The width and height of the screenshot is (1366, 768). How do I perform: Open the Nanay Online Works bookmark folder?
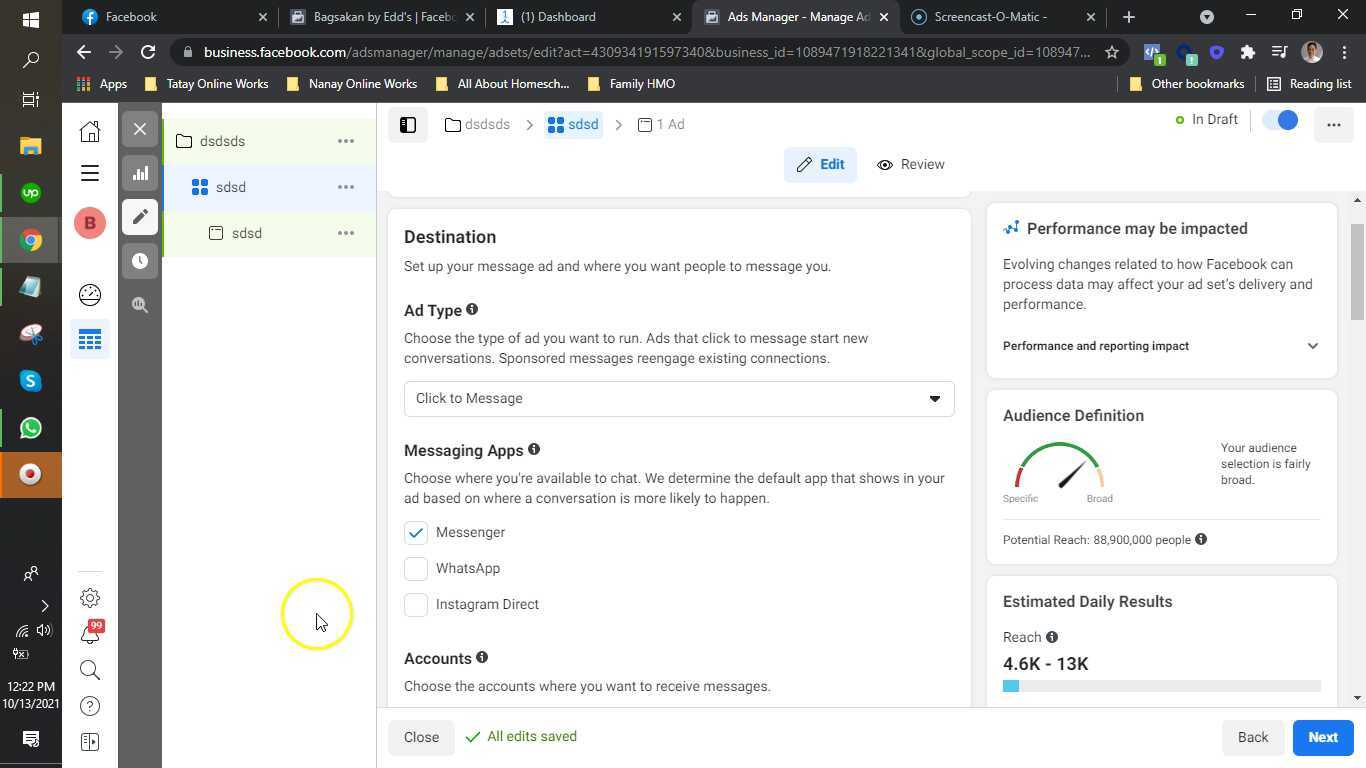coord(351,84)
